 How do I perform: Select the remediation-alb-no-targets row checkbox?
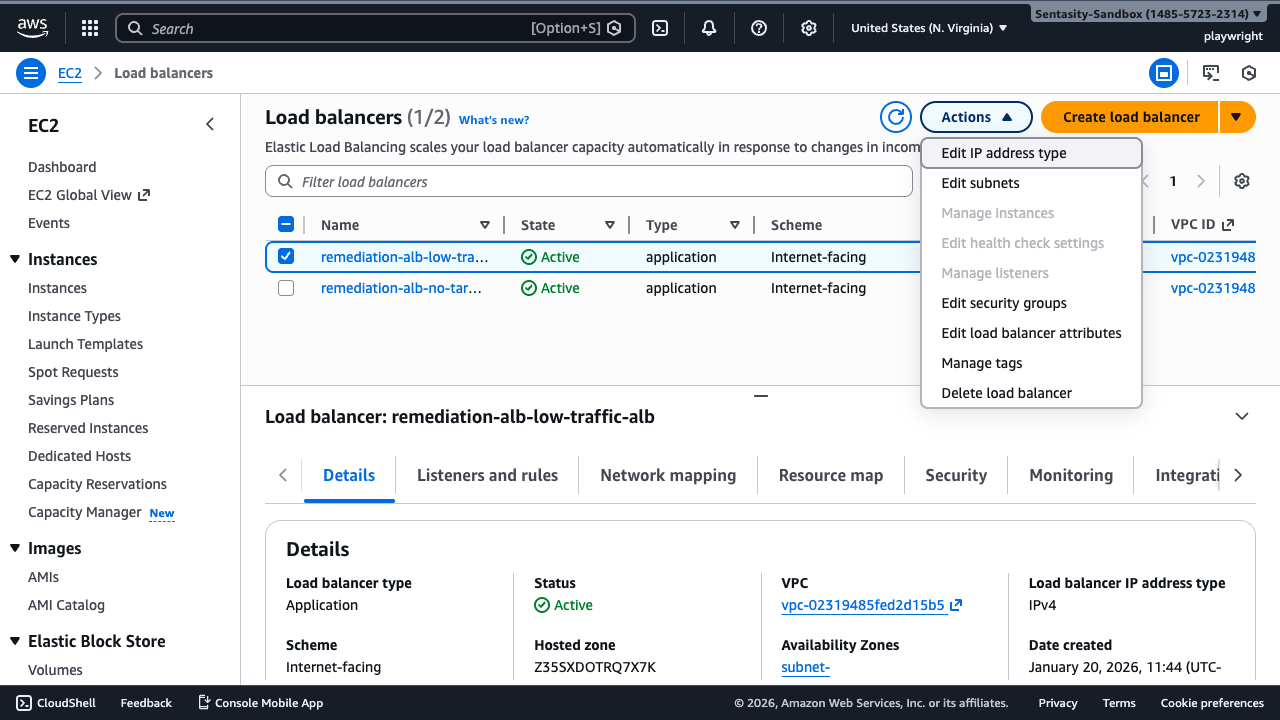click(x=286, y=288)
